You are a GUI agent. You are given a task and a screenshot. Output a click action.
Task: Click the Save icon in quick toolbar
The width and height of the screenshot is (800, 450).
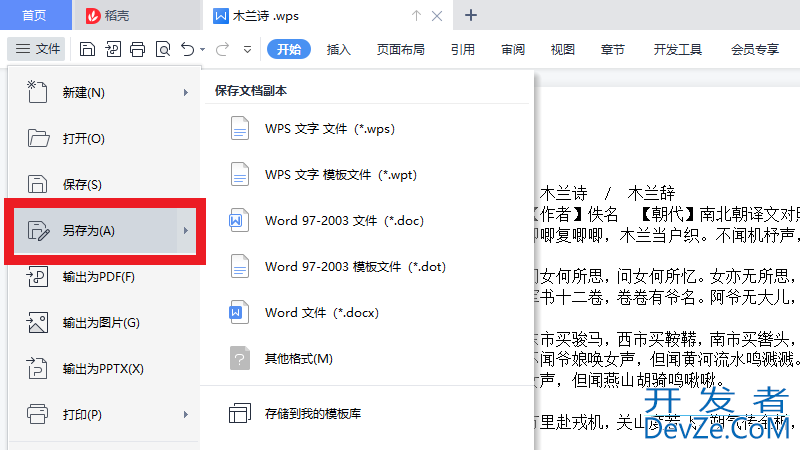87,49
